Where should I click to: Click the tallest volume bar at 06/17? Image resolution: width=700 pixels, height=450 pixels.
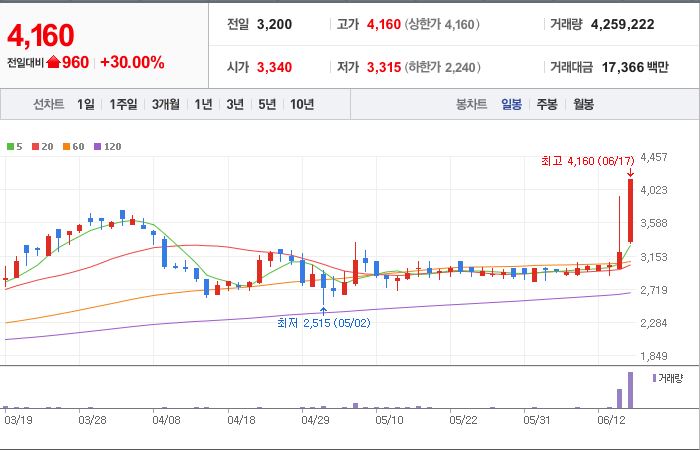(630, 390)
